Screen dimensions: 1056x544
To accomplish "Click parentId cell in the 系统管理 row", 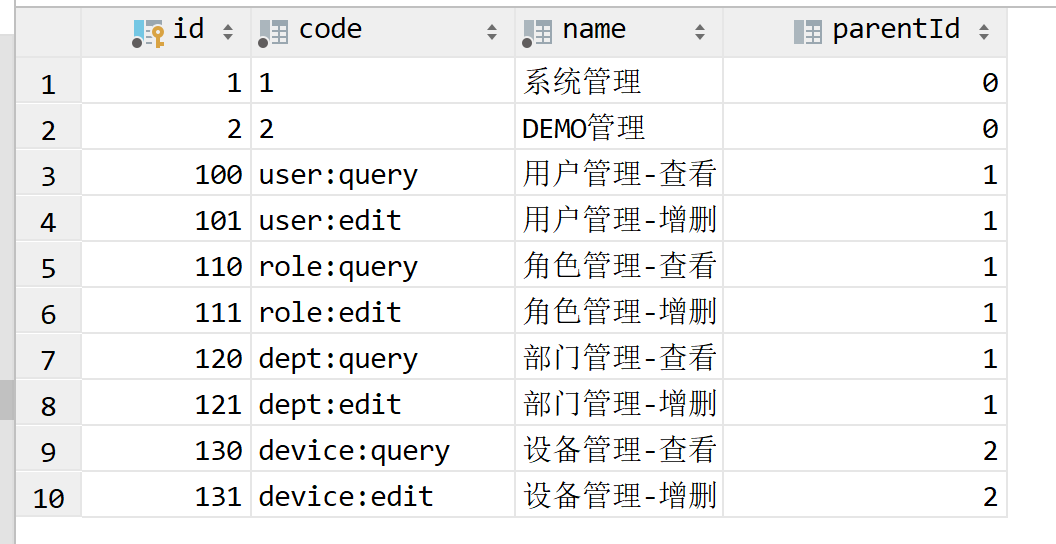I will tap(865, 82).
